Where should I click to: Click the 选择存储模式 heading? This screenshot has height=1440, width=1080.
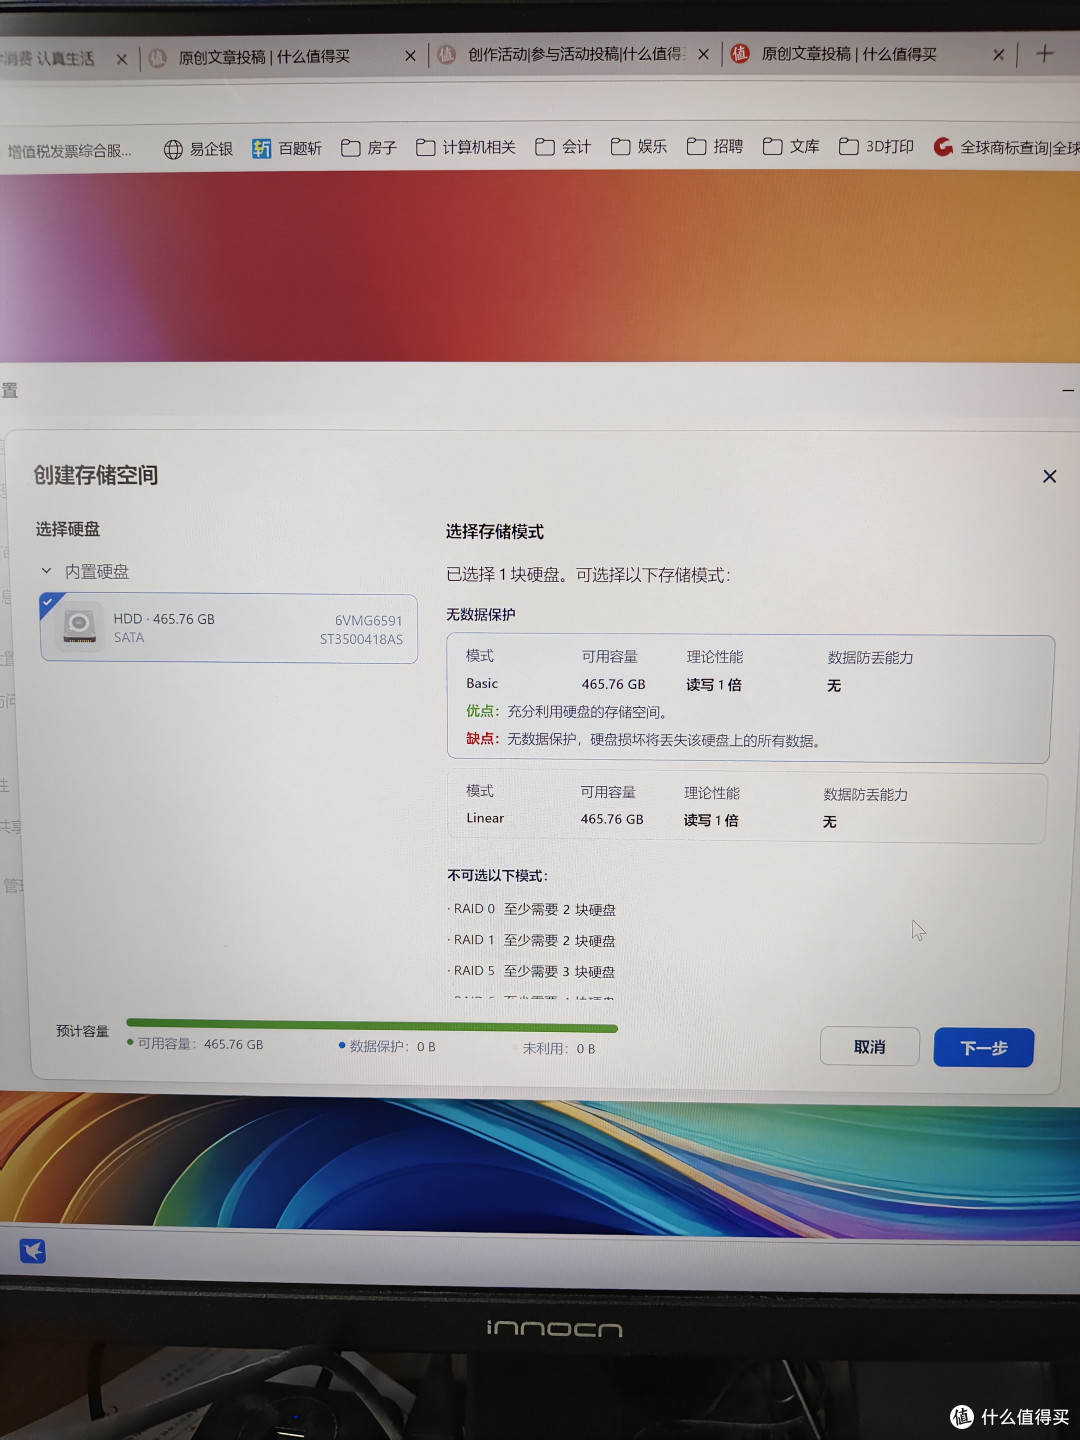coord(495,531)
